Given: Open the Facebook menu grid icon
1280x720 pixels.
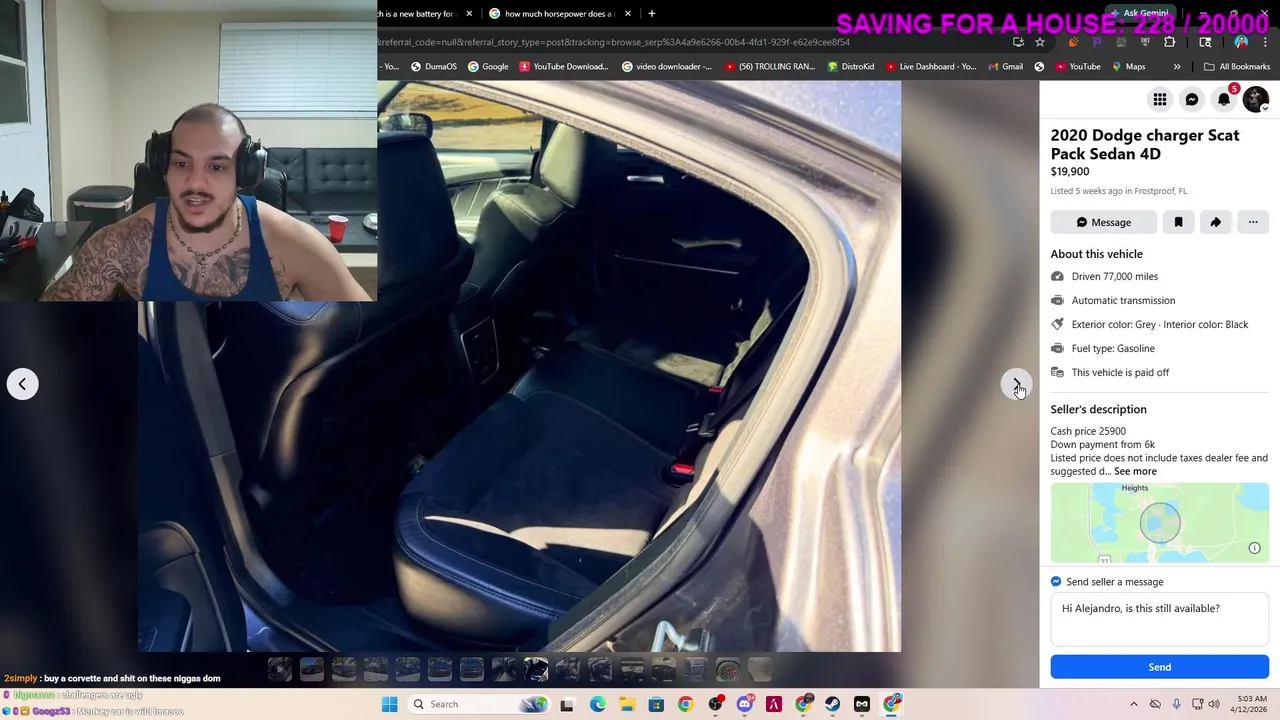Looking at the screenshot, I should tap(1159, 99).
